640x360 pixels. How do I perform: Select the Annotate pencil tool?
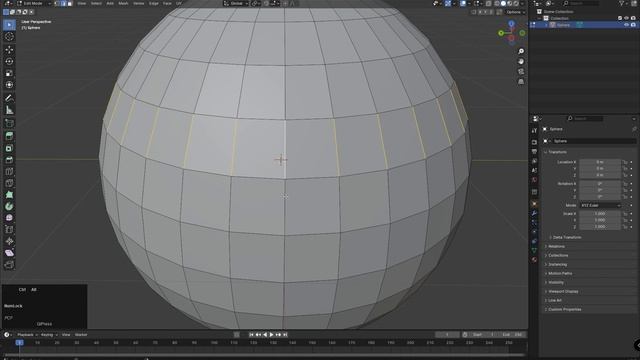[x=9, y=98]
